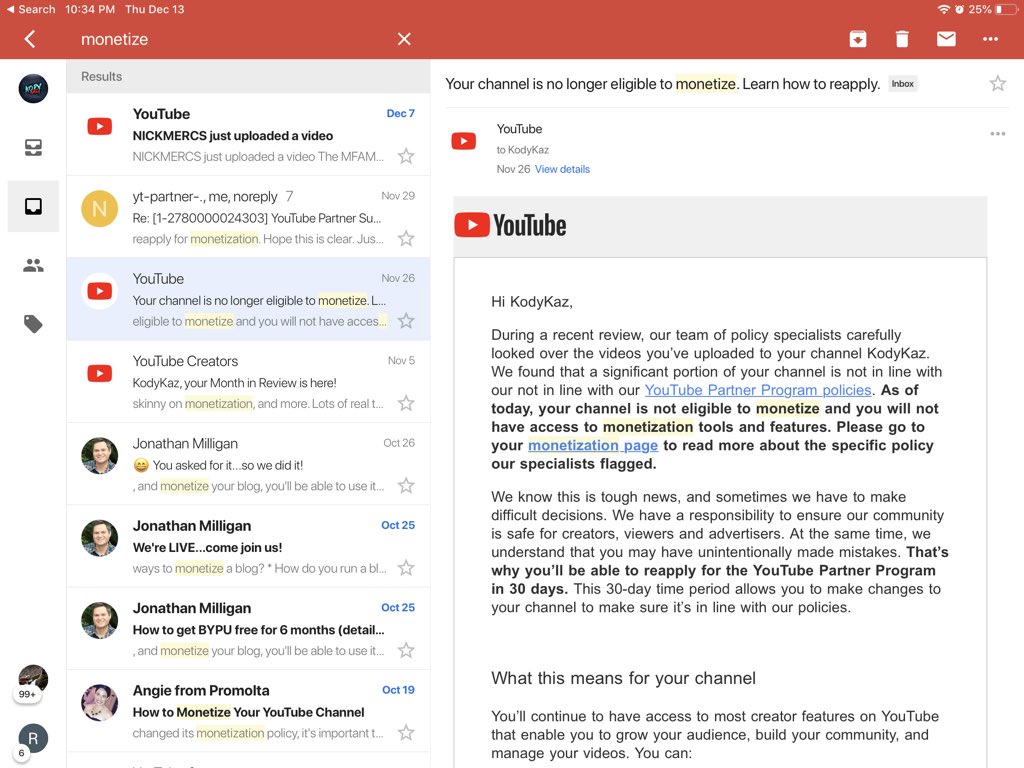Viewport: 1024px width, 768px height.
Task: Expand sender info via View details
Action: coord(562,169)
